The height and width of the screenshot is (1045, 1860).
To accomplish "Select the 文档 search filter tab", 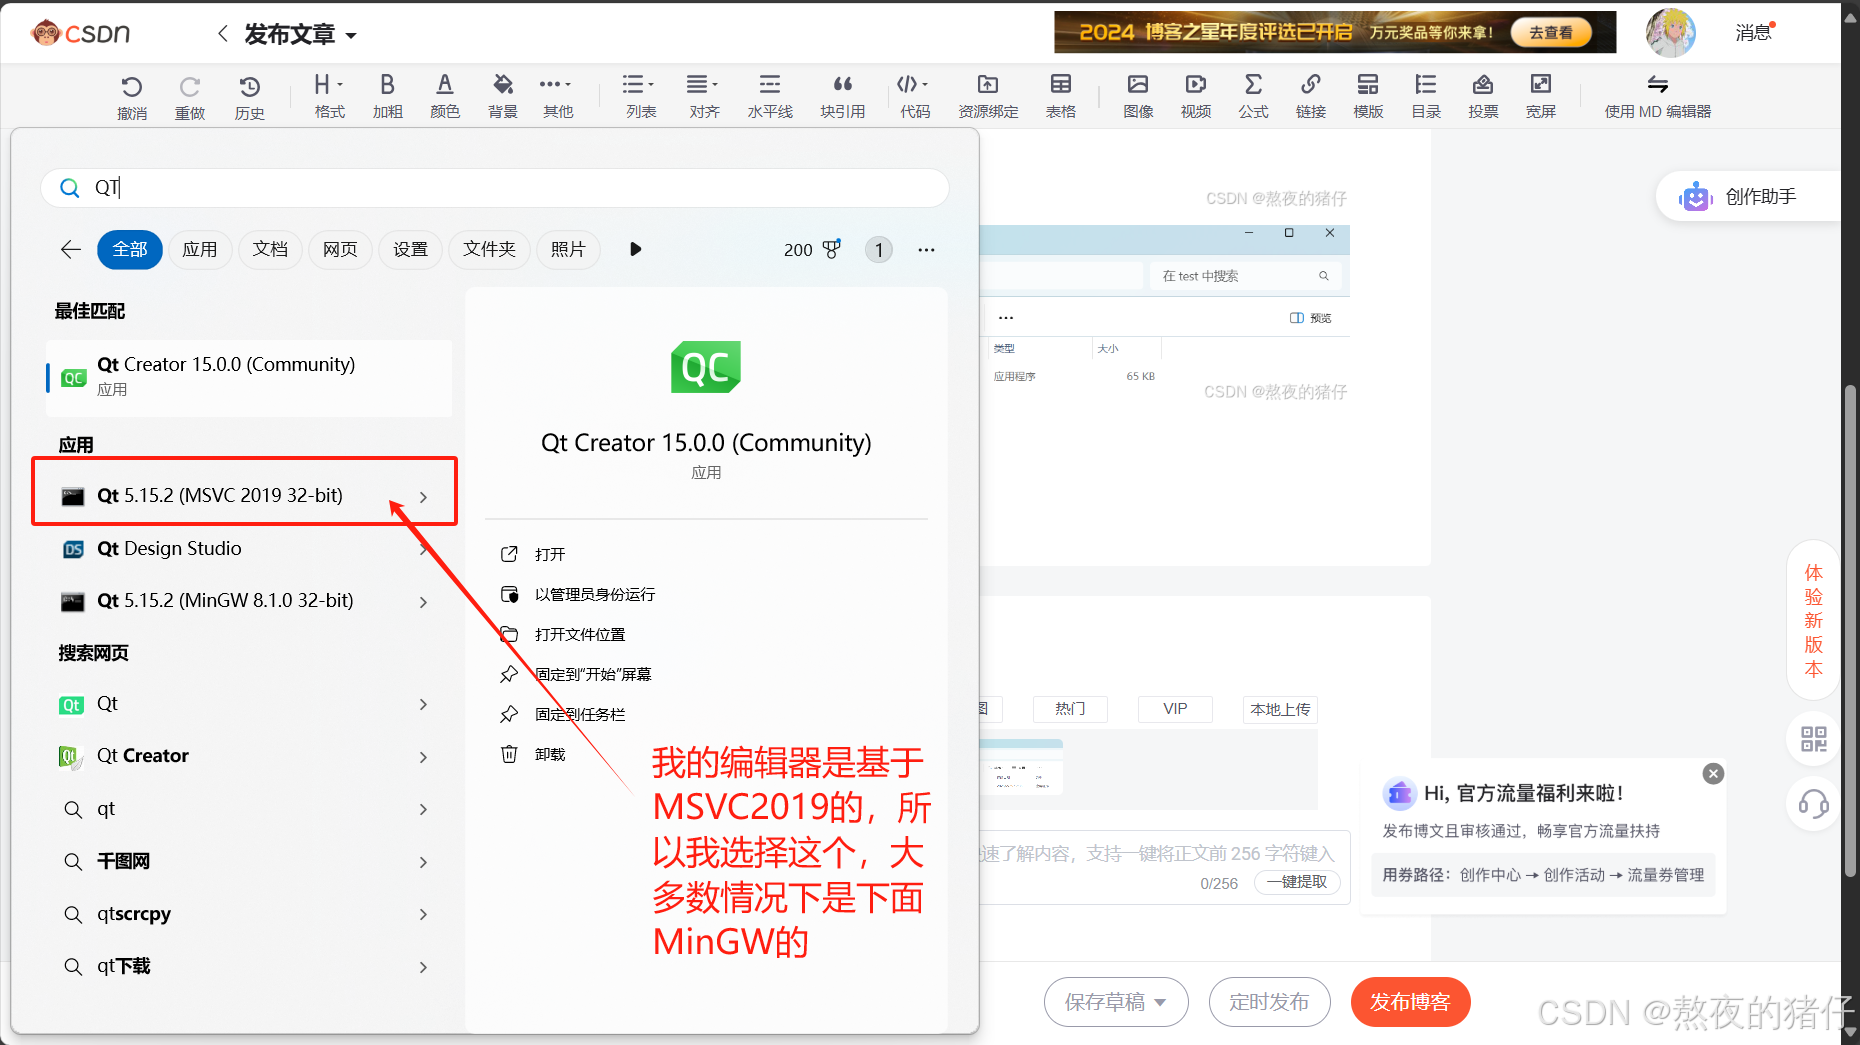I will click(x=270, y=249).
